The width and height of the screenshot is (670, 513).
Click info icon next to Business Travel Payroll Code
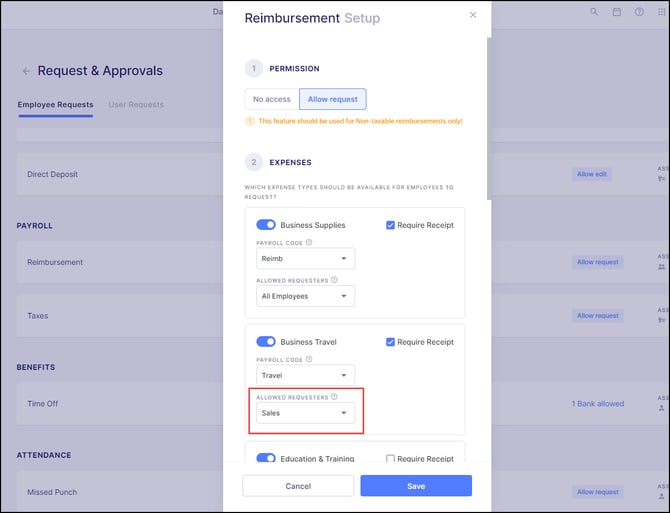(309, 359)
